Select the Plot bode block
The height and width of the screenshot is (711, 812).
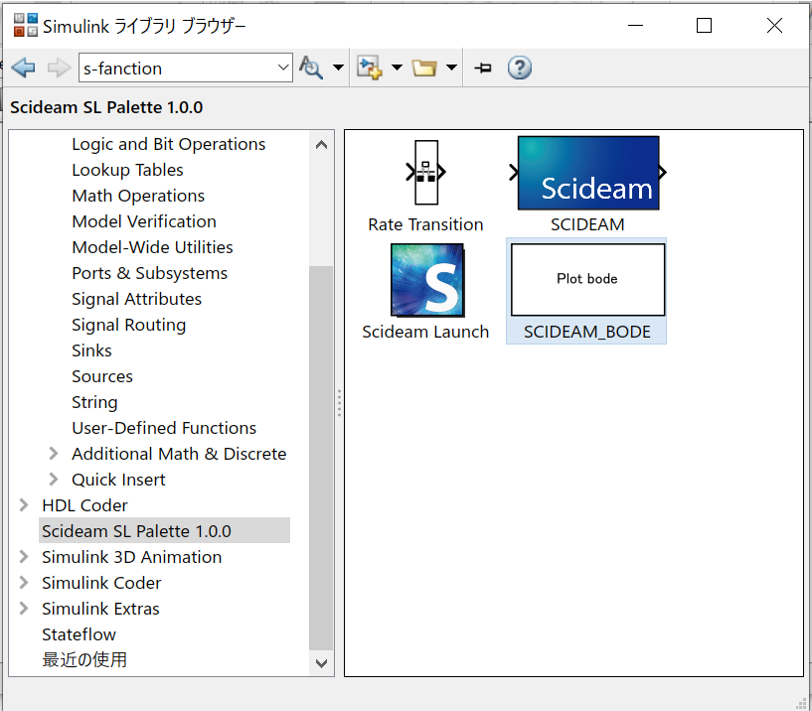[588, 280]
